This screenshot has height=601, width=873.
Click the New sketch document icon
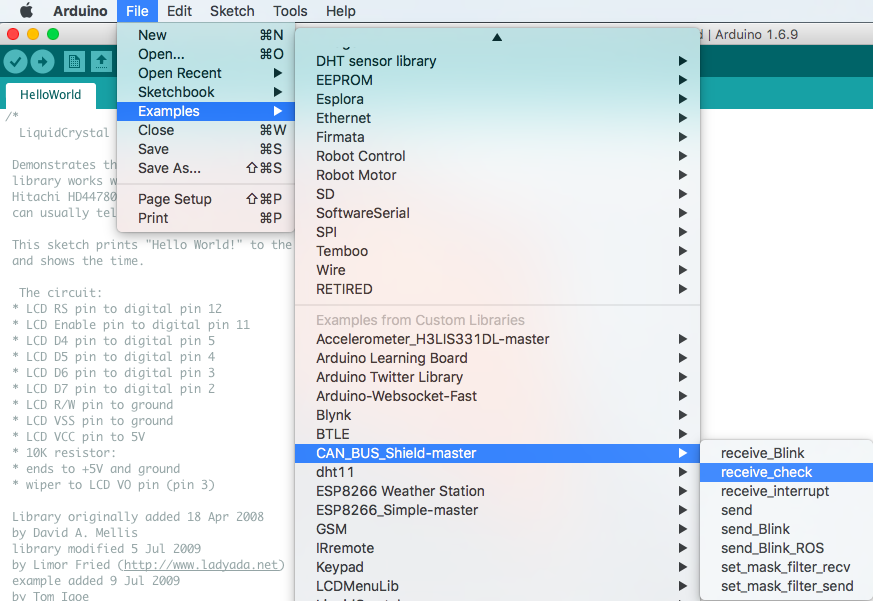[74, 62]
